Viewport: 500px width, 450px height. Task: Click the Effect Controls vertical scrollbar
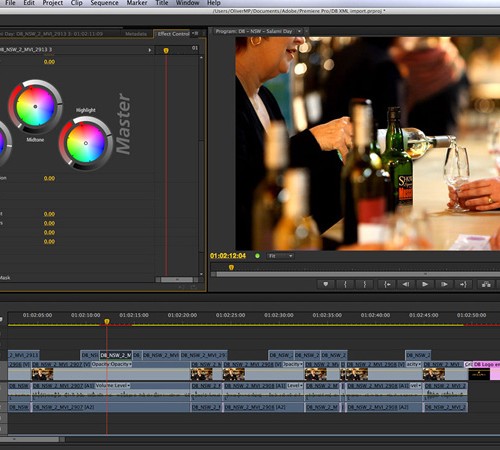tap(201, 165)
